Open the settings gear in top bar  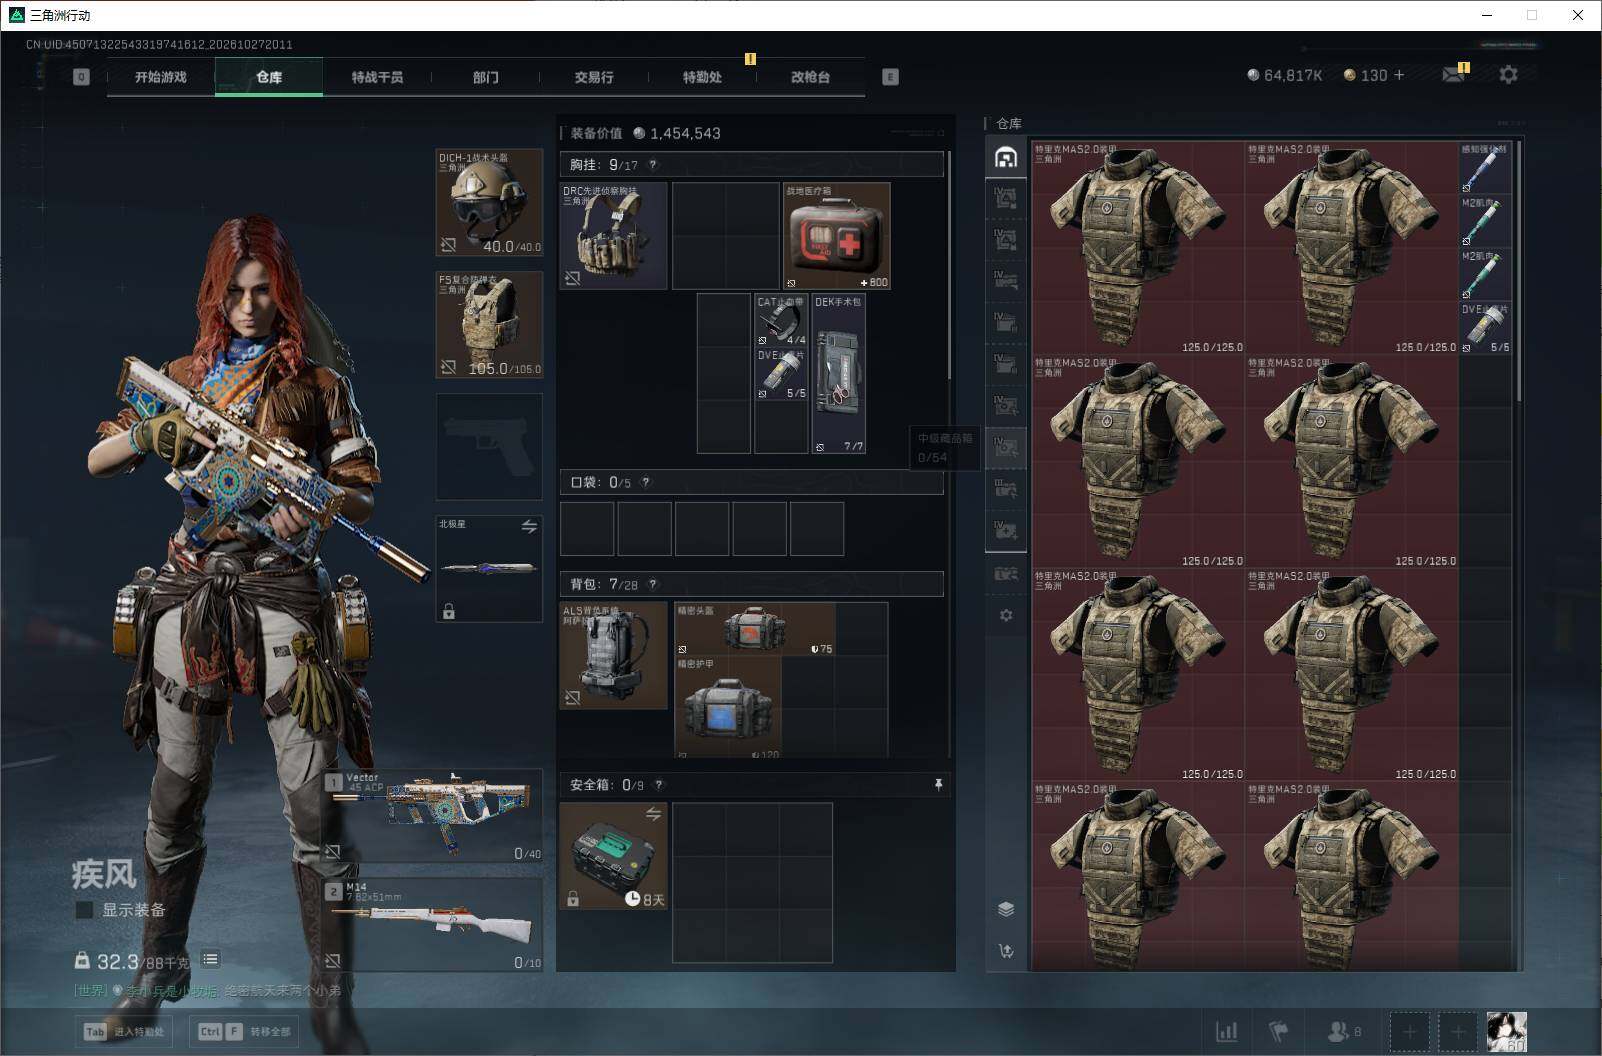pyautogui.click(x=1508, y=75)
